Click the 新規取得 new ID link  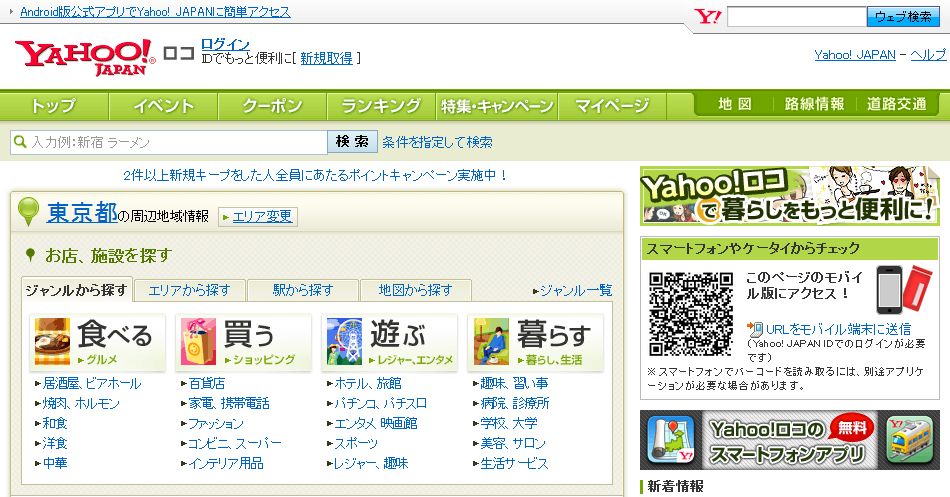(x=326, y=58)
